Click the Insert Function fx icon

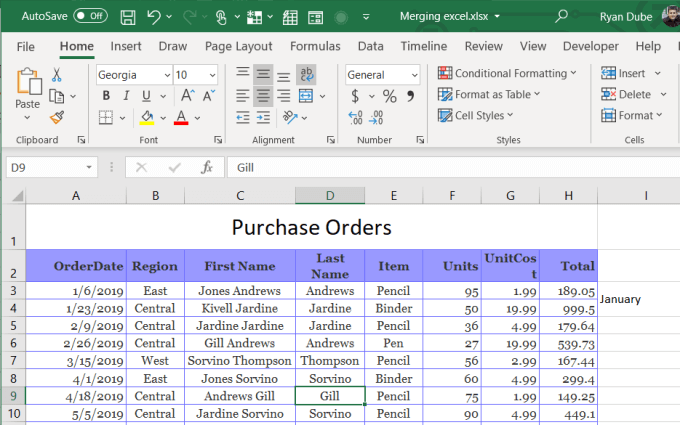tap(207, 167)
